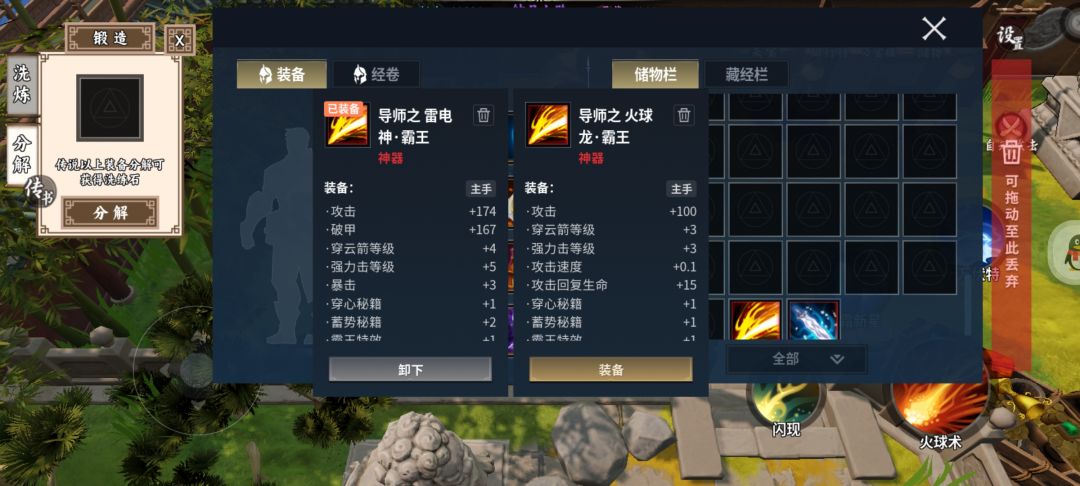Click the equipped 雷电神·霸王 weapon icon
The image size is (1080, 486).
[347, 125]
